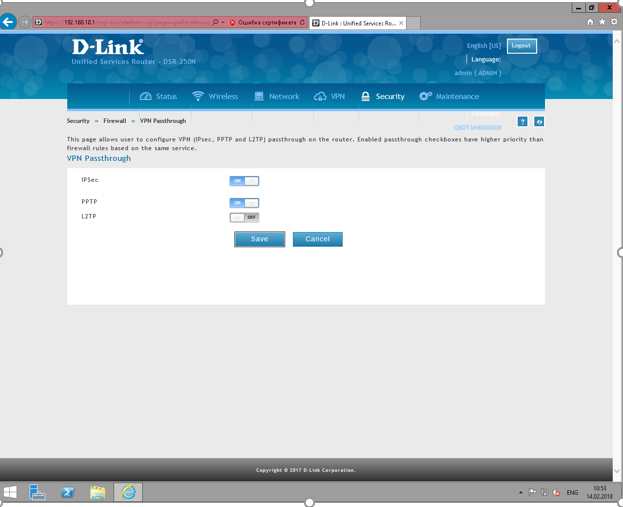Click the search magnifier in address bar
Screen dimensions: 623x507
[215, 22]
